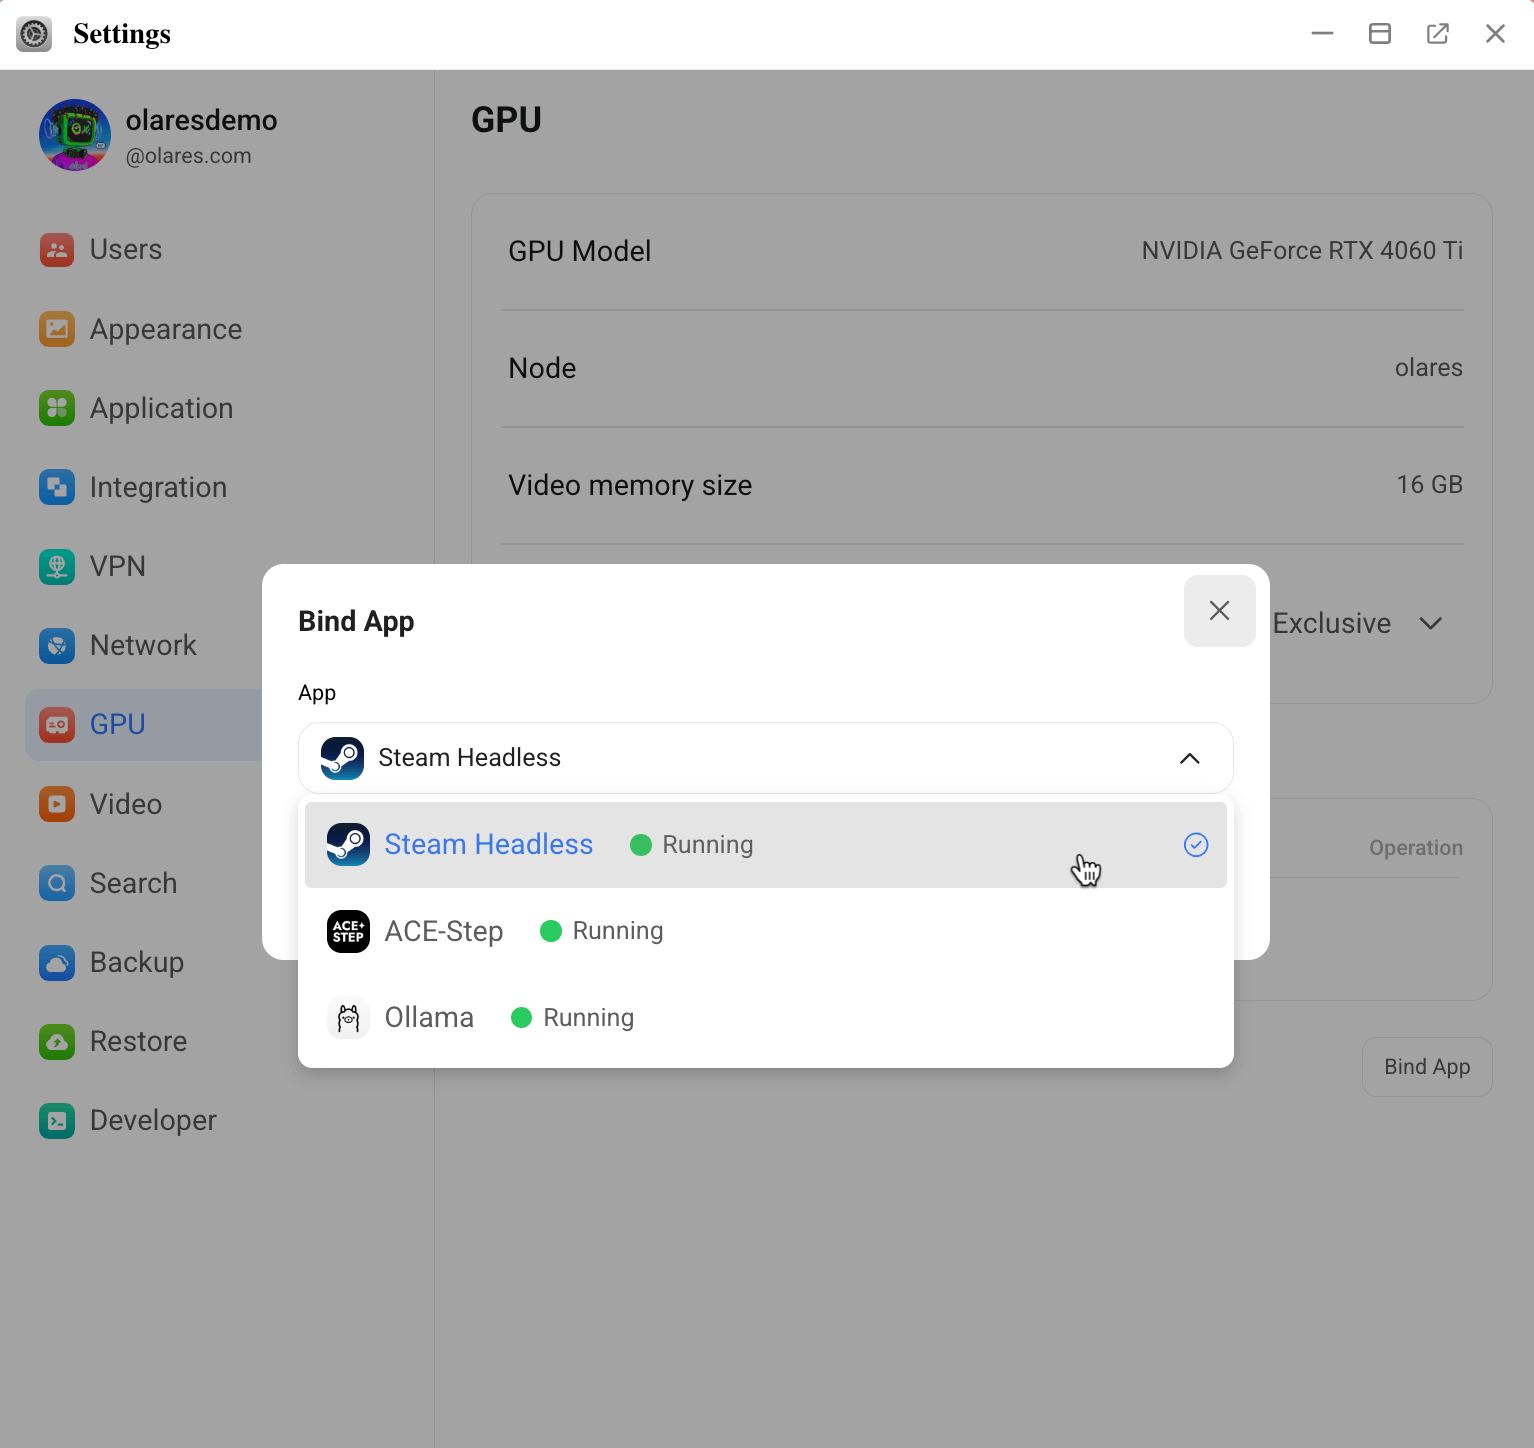Click the Users sidebar icon
Viewport: 1534px width, 1448px height.
tap(57, 250)
